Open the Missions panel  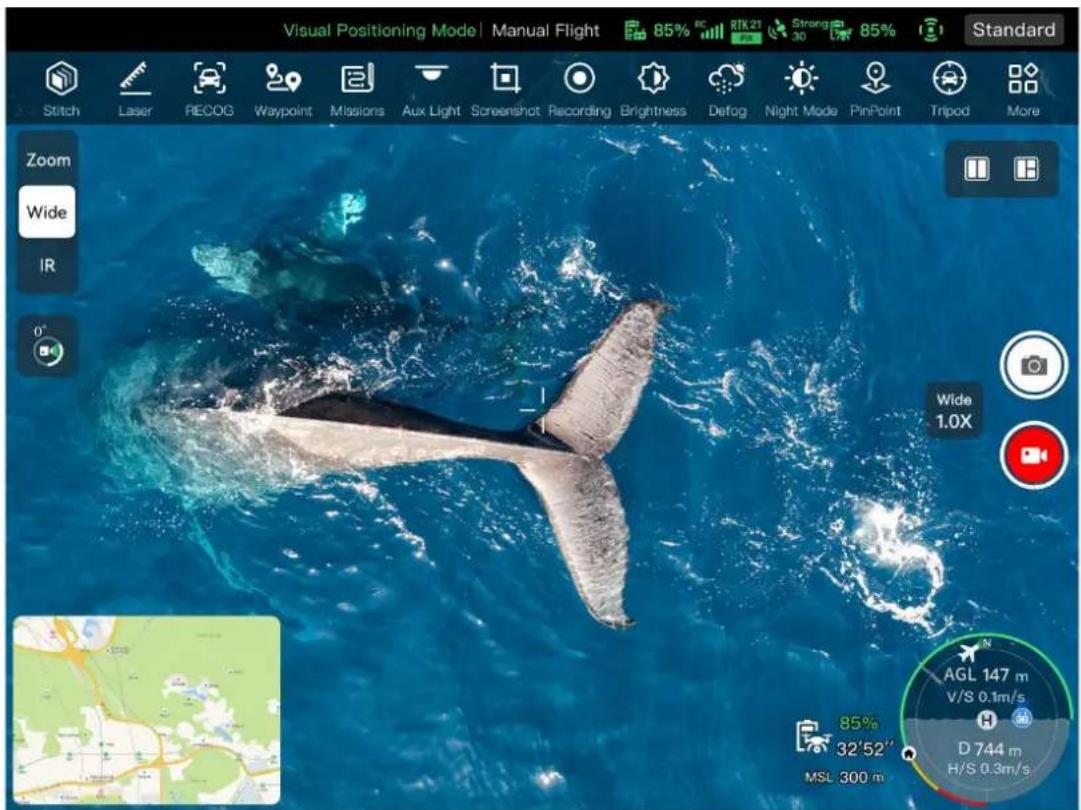pos(357,90)
